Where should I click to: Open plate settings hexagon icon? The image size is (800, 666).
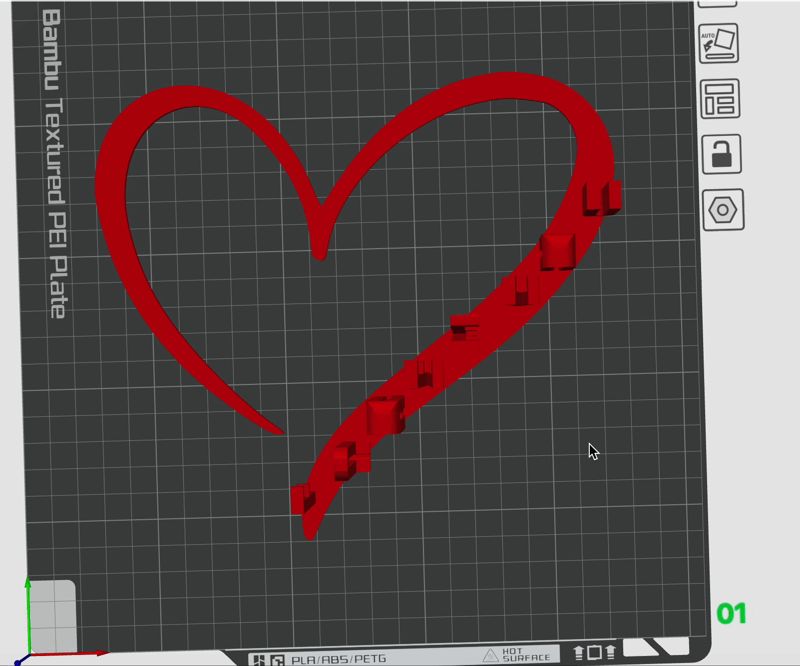tap(723, 210)
